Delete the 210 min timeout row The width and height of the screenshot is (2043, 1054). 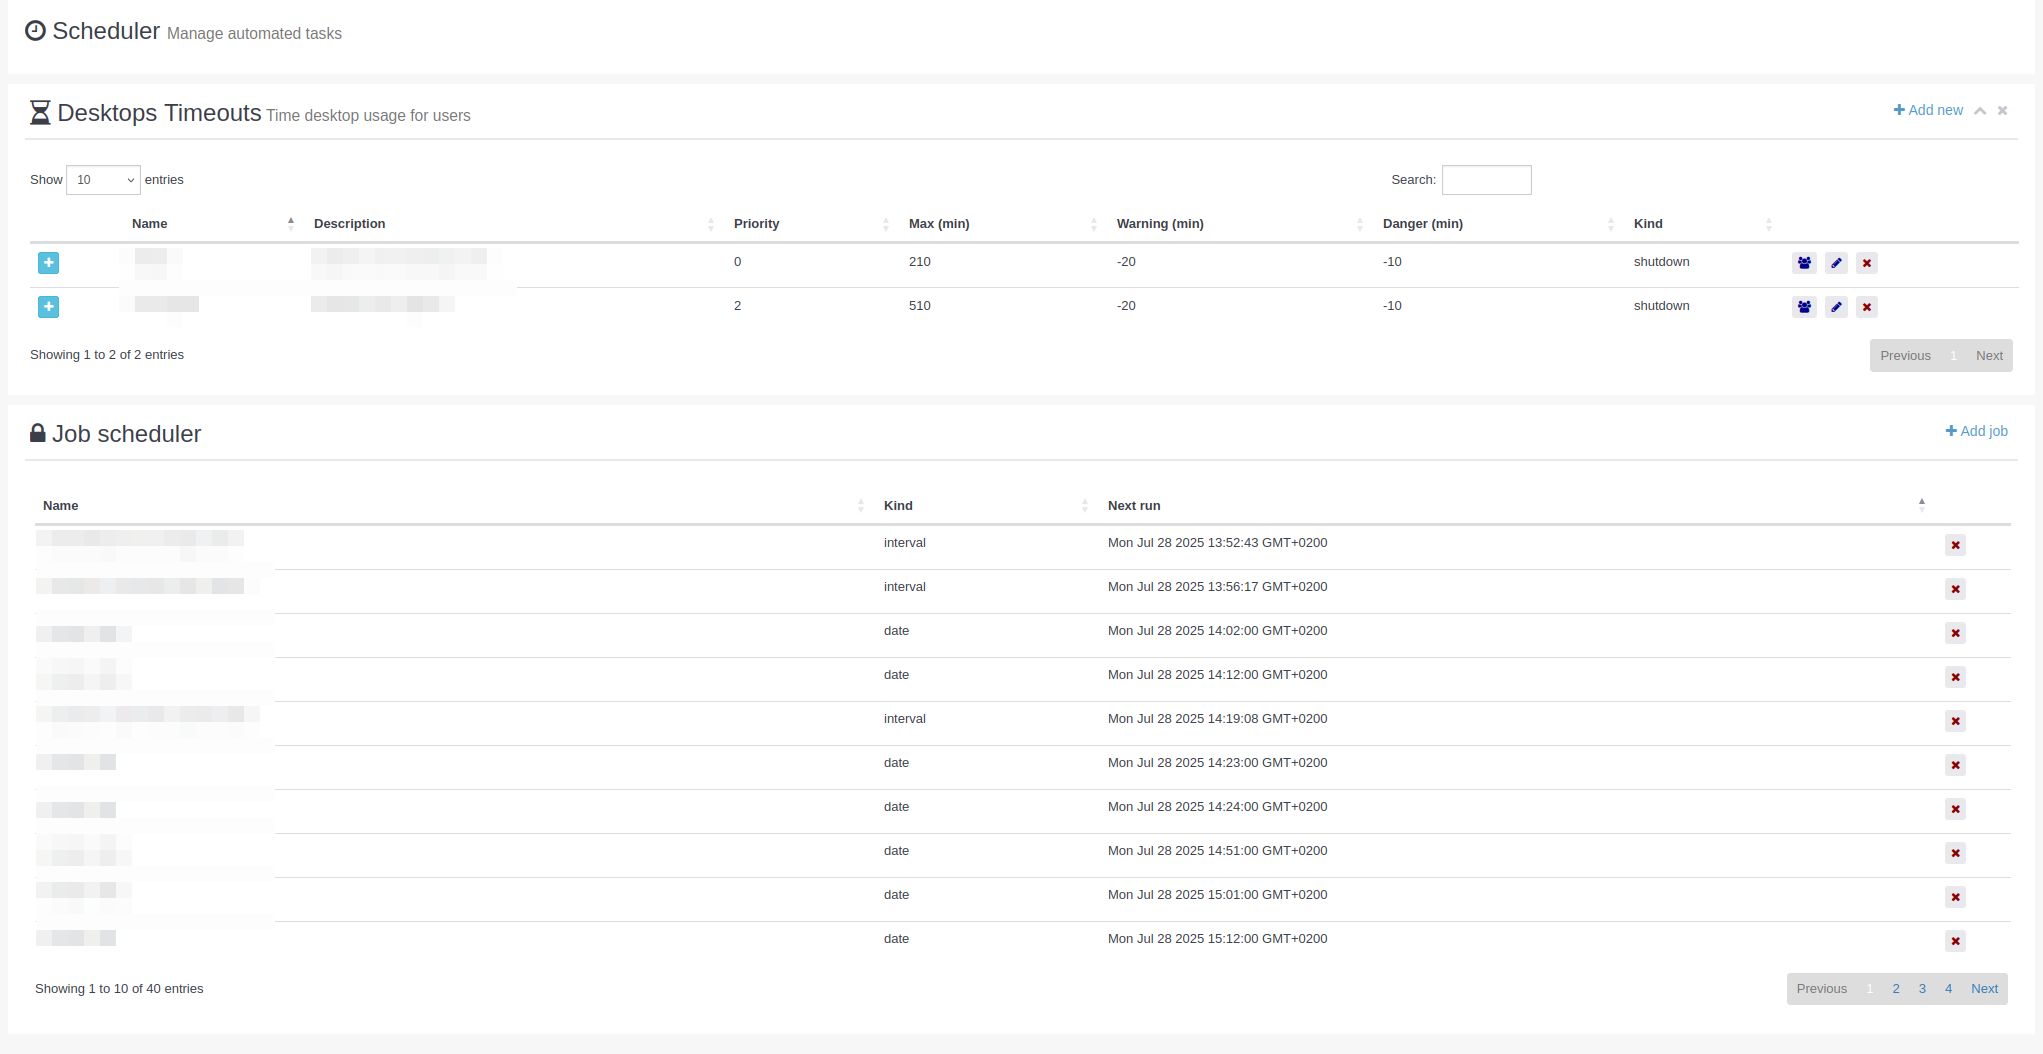click(x=1866, y=263)
